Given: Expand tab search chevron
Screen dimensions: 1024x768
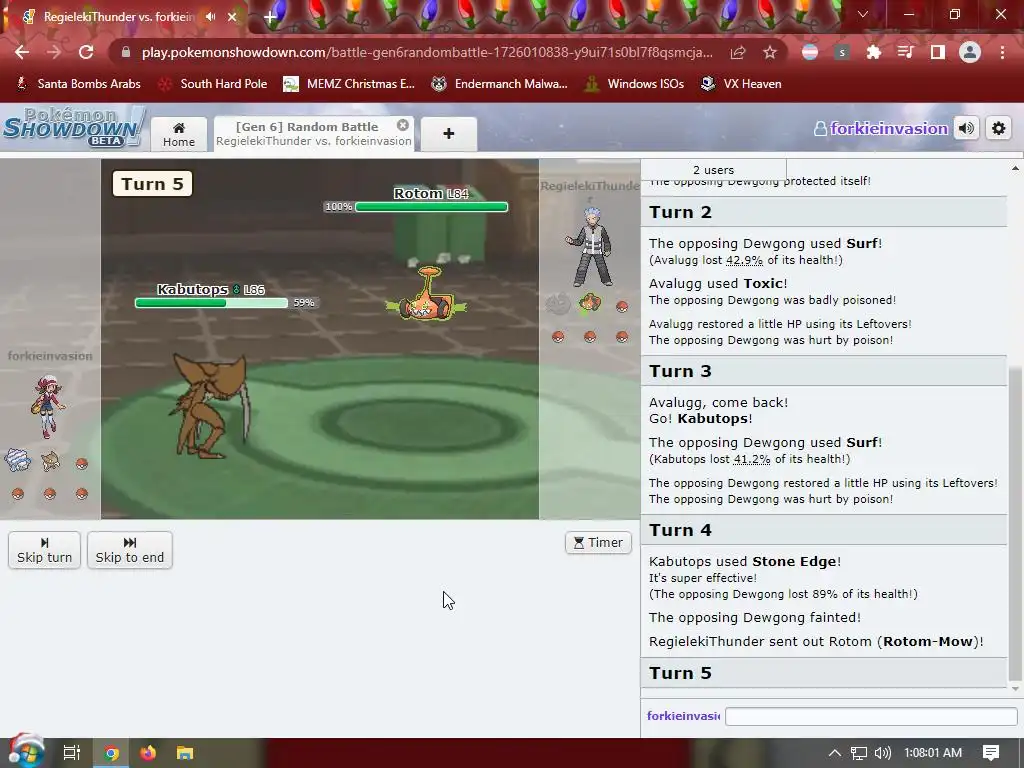Looking at the screenshot, I should click(863, 14).
